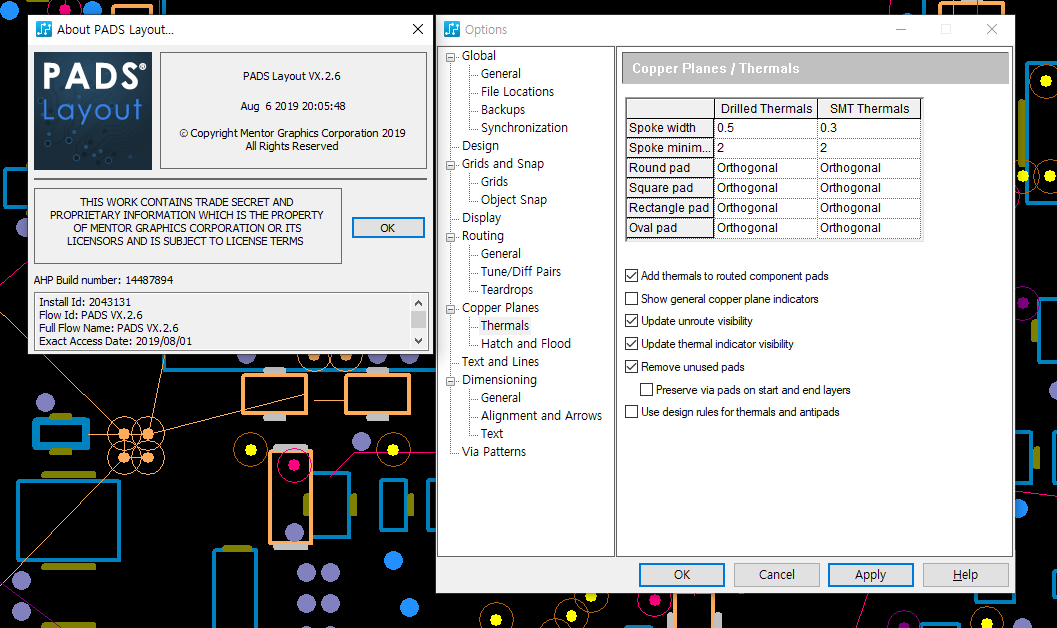Close the About PADS Layout dialog
This screenshot has height=628, width=1057.
point(418,29)
